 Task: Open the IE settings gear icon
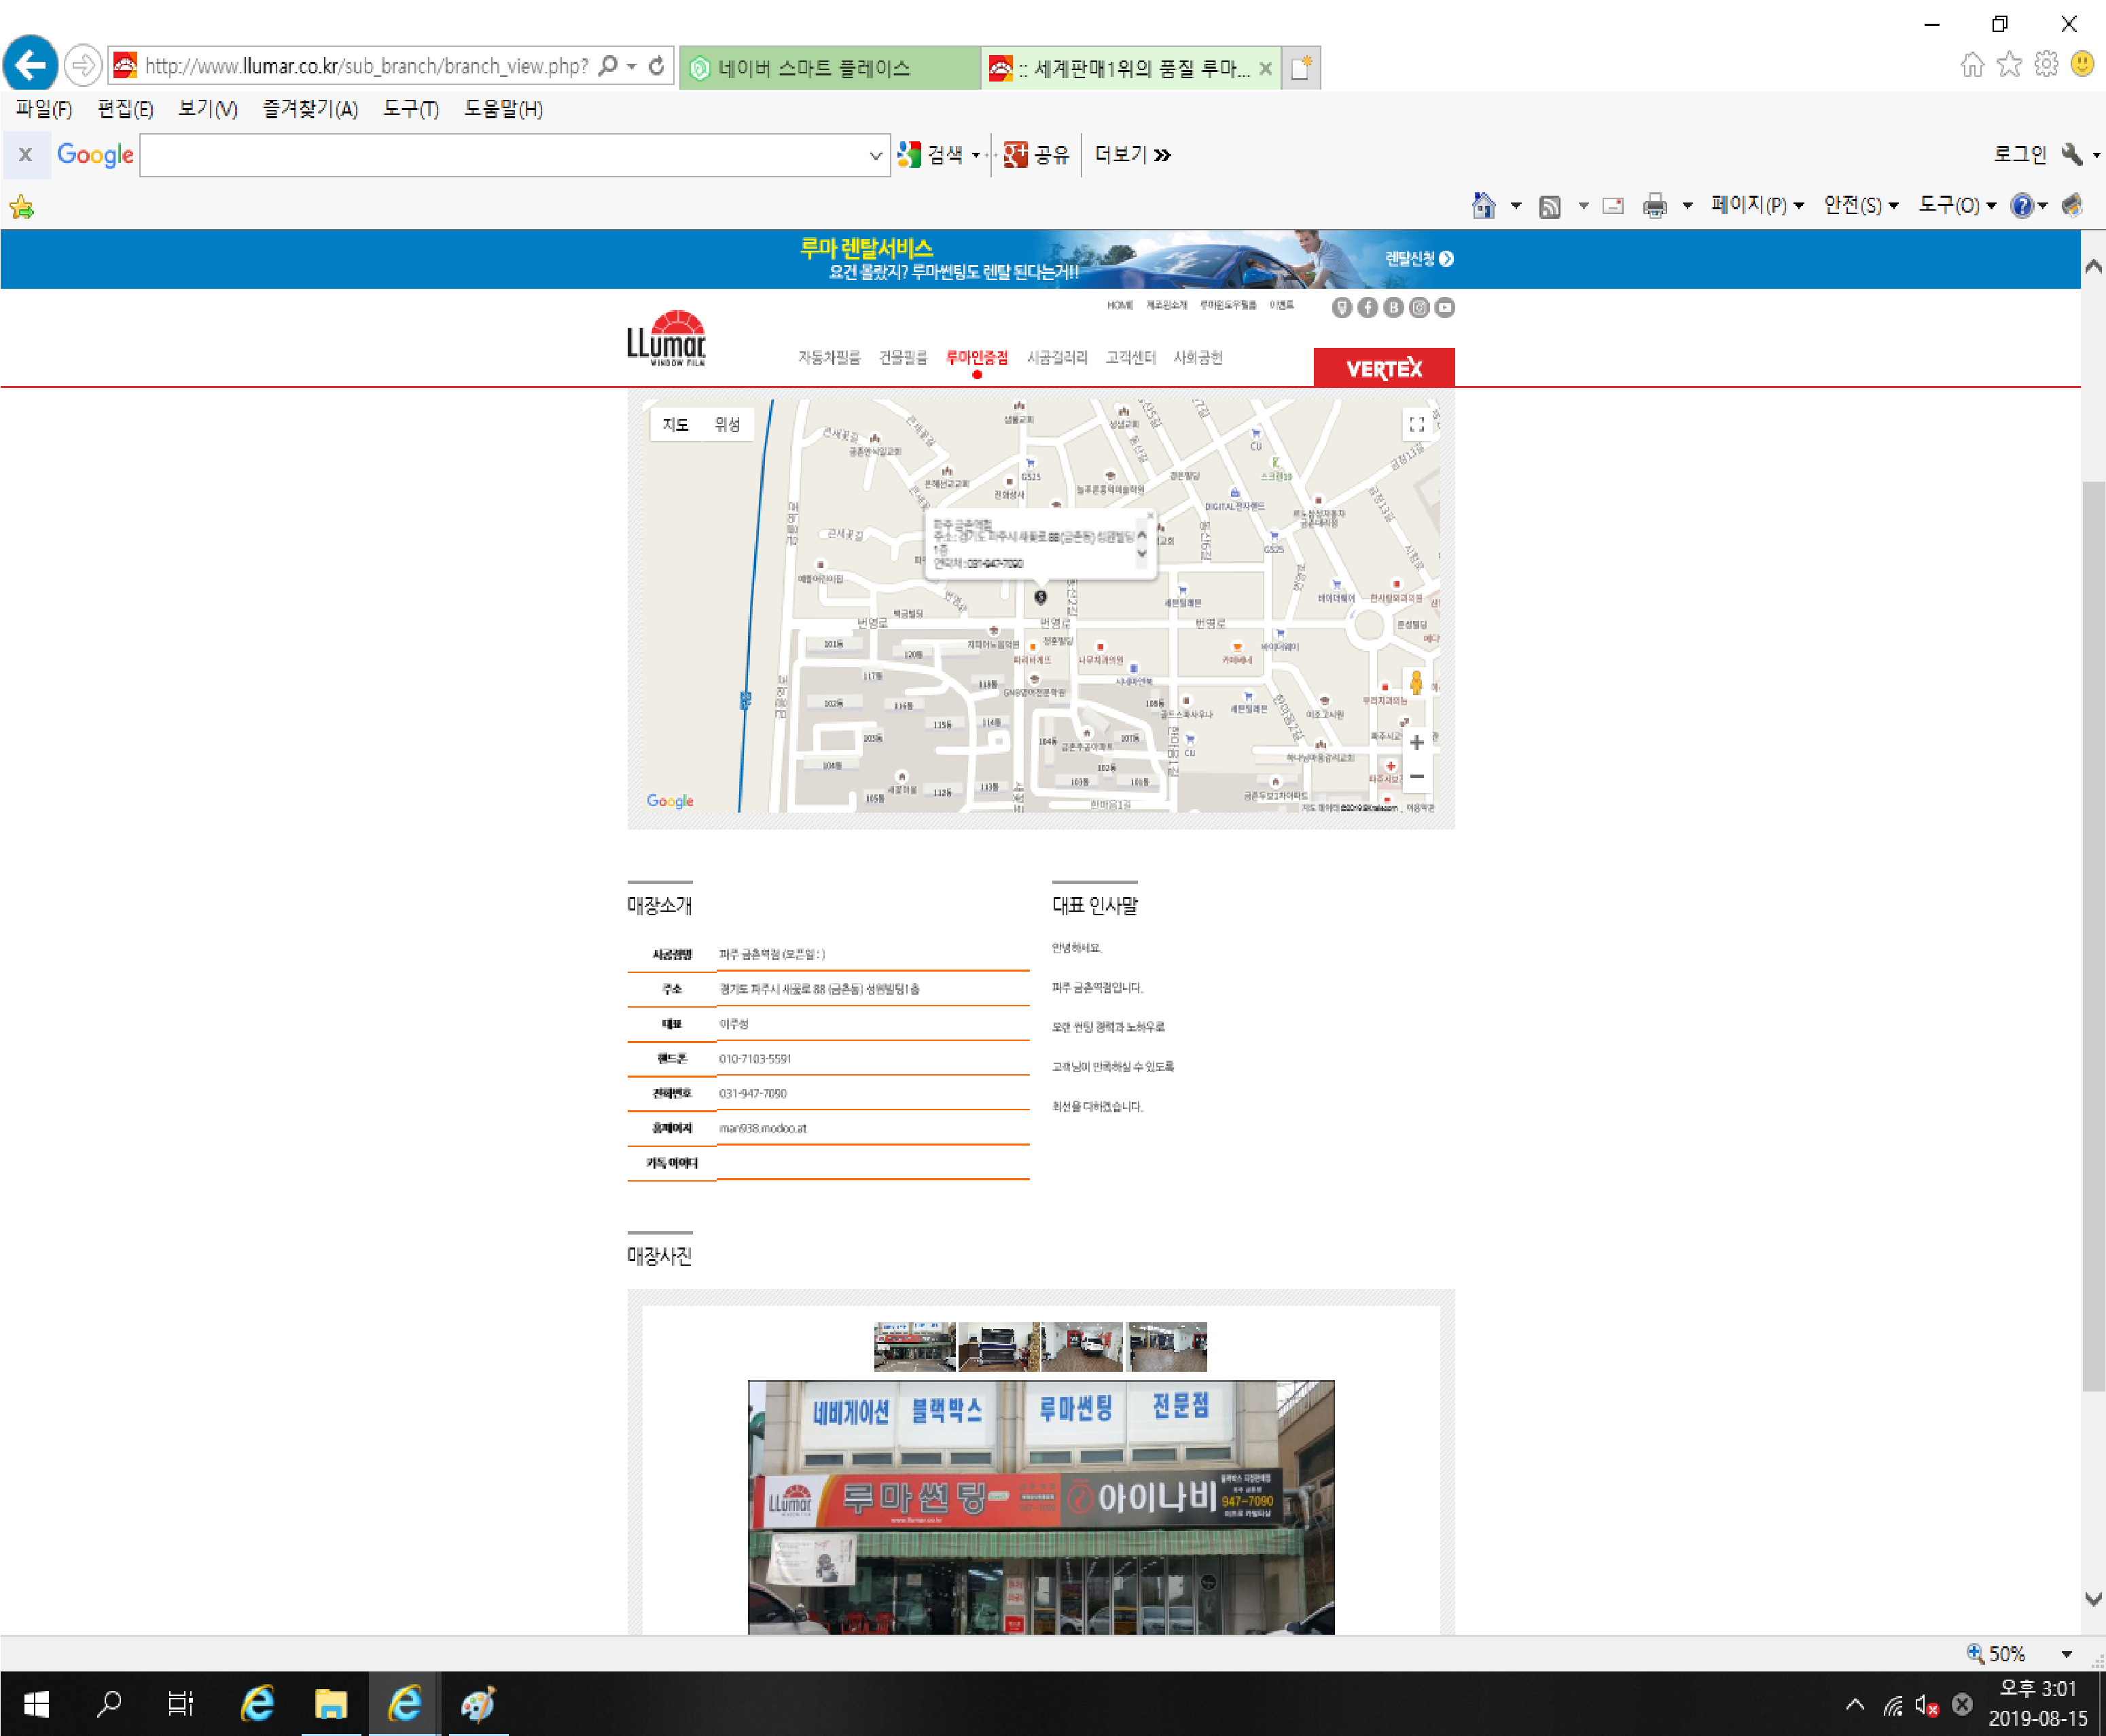[2046, 65]
